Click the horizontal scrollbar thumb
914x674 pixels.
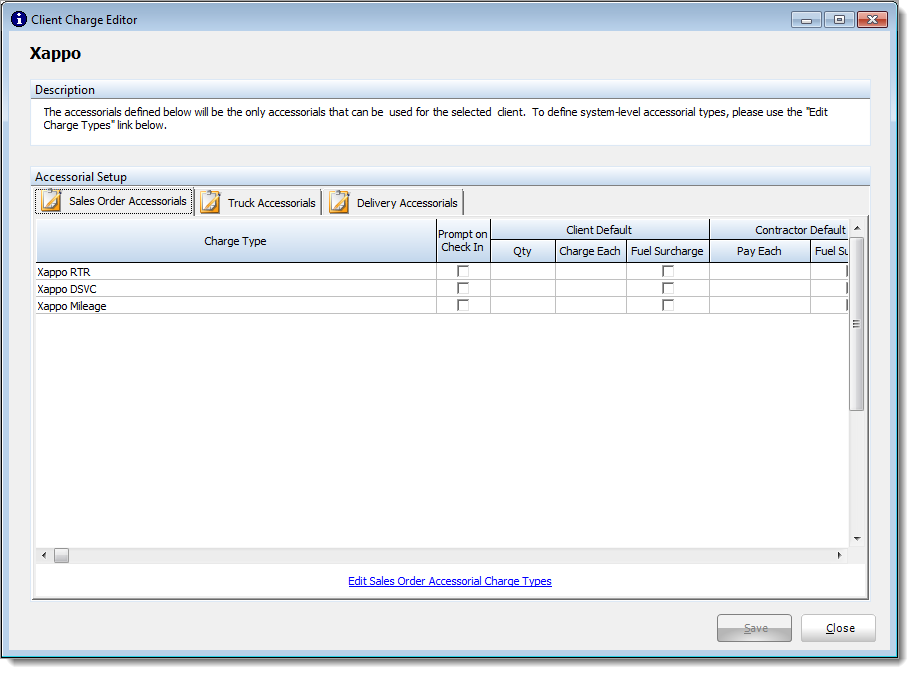(62, 556)
